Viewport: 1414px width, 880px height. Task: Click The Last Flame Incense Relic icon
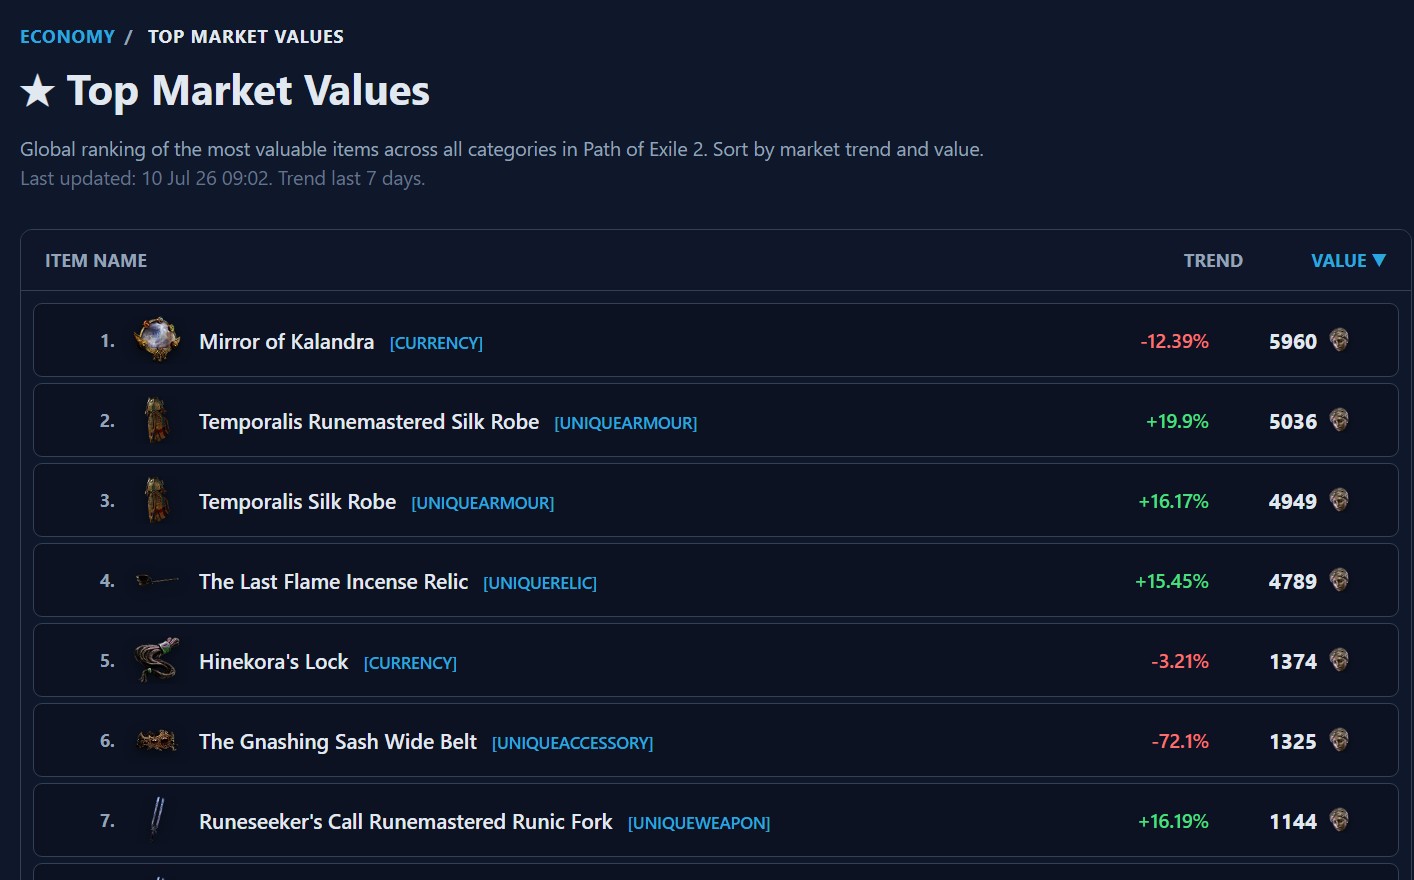point(157,580)
